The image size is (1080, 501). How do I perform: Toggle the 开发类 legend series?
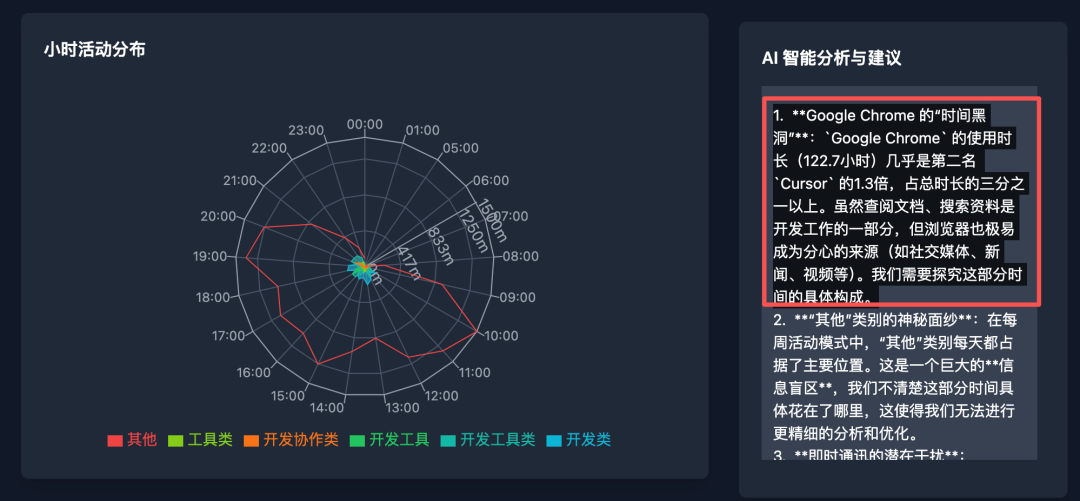point(578,440)
